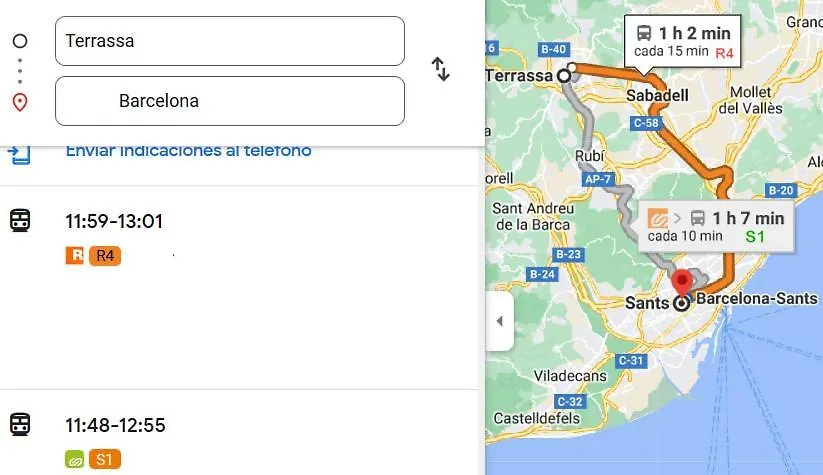
Task: Collapse the side panel with arrow tab
Action: tap(500, 321)
